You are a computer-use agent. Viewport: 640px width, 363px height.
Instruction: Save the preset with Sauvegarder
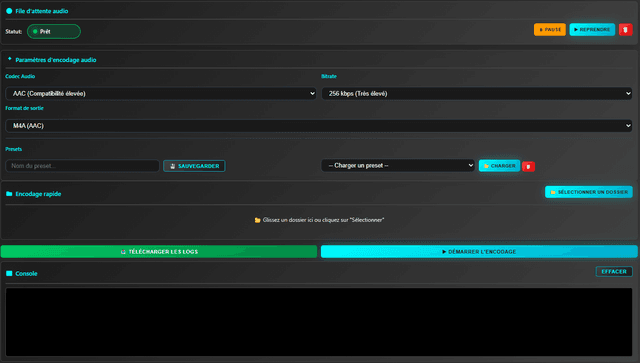pos(194,166)
